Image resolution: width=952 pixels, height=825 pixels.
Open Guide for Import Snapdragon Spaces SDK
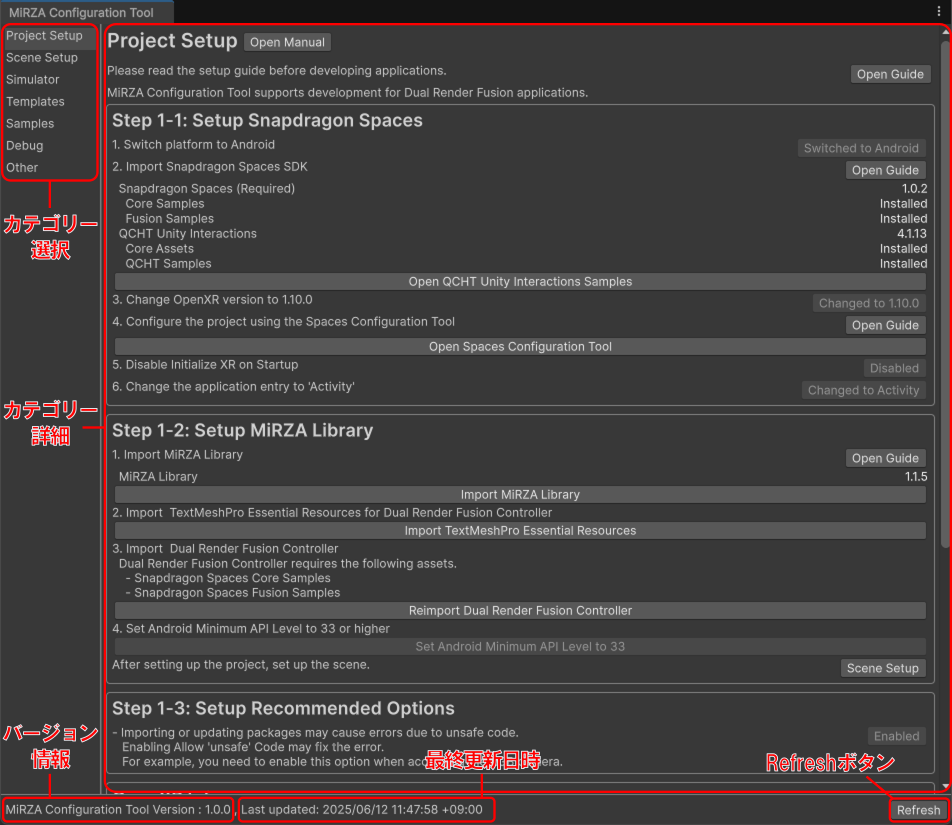coord(885,170)
